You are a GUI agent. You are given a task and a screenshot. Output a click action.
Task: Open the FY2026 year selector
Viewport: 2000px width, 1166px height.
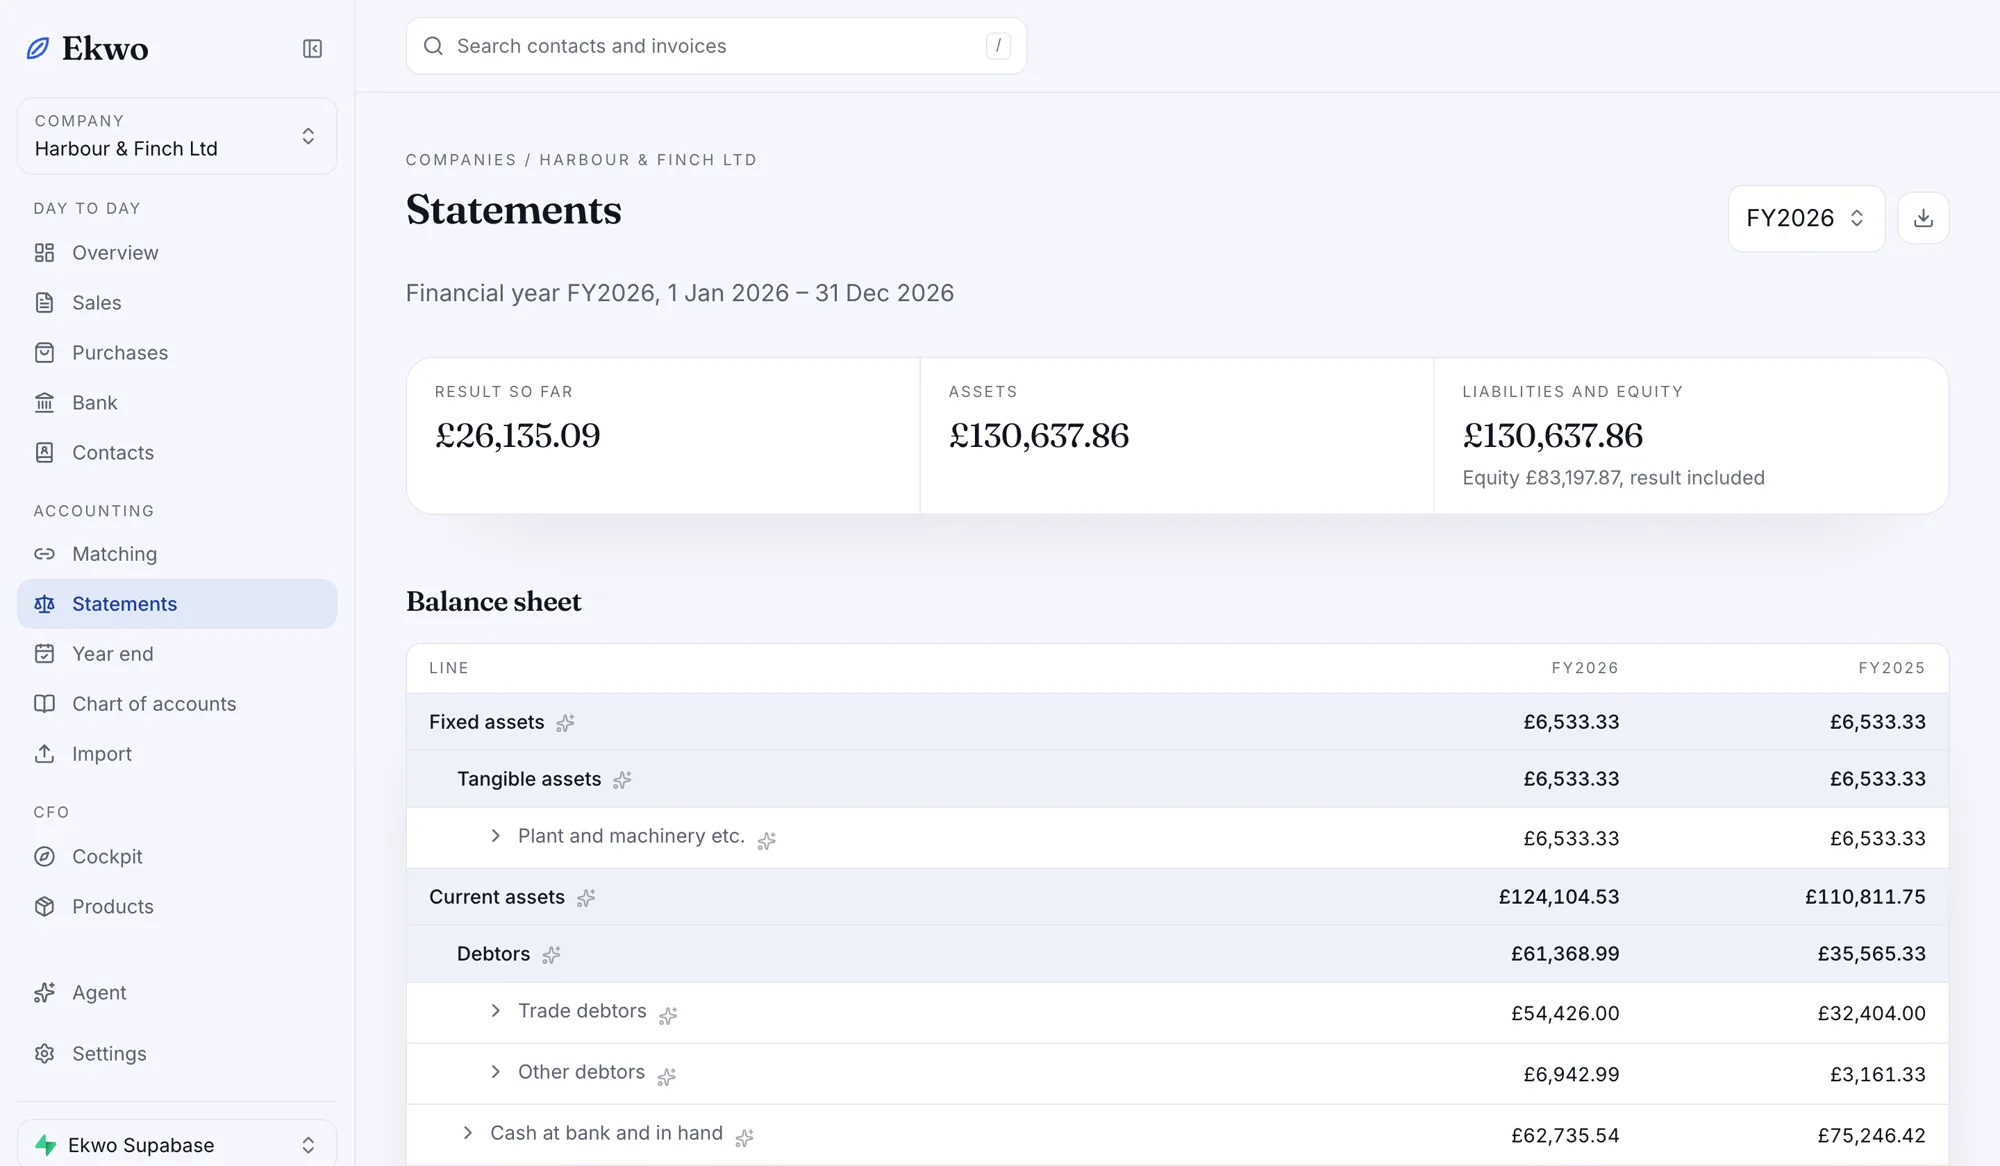(1806, 218)
